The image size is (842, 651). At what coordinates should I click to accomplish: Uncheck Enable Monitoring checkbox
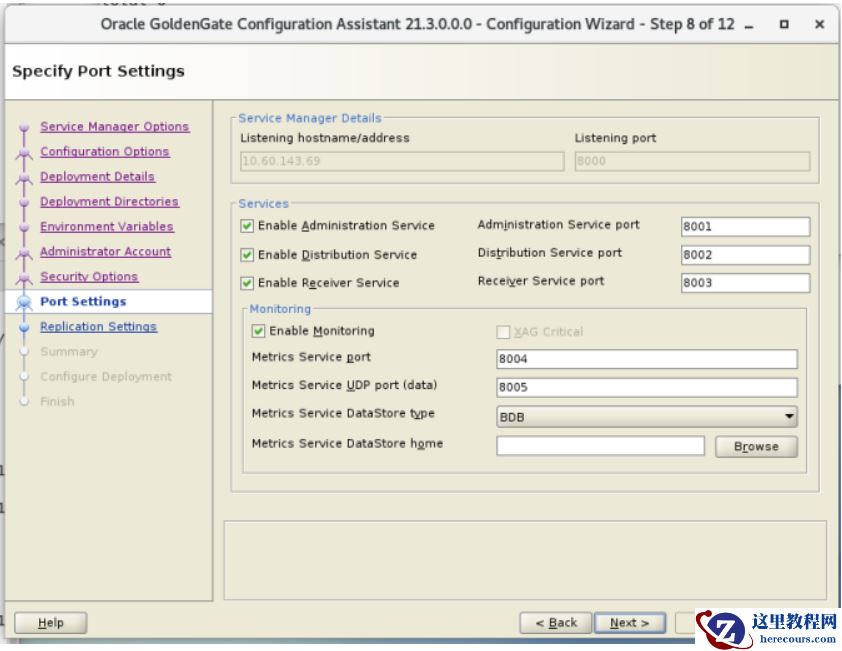pyautogui.click(x=258, y=331)
